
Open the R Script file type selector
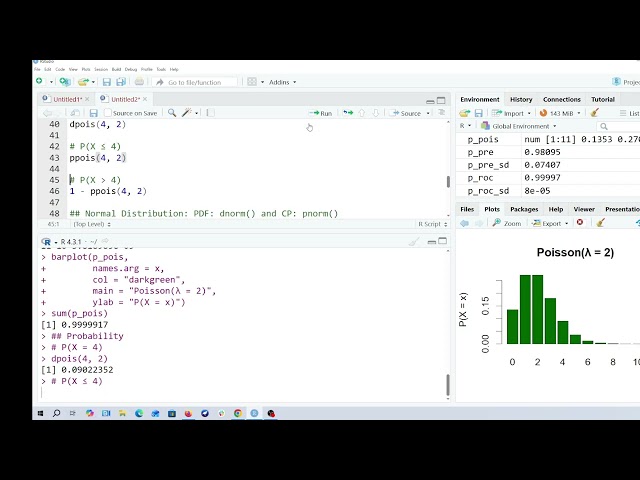pyautogui.click(x=433, y=224)
